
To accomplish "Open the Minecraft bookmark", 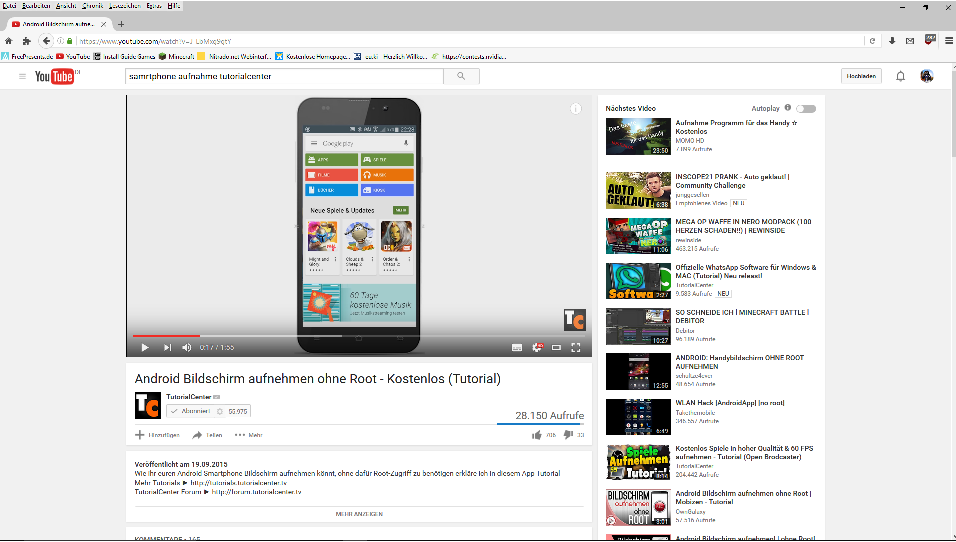I will [176, 56].
